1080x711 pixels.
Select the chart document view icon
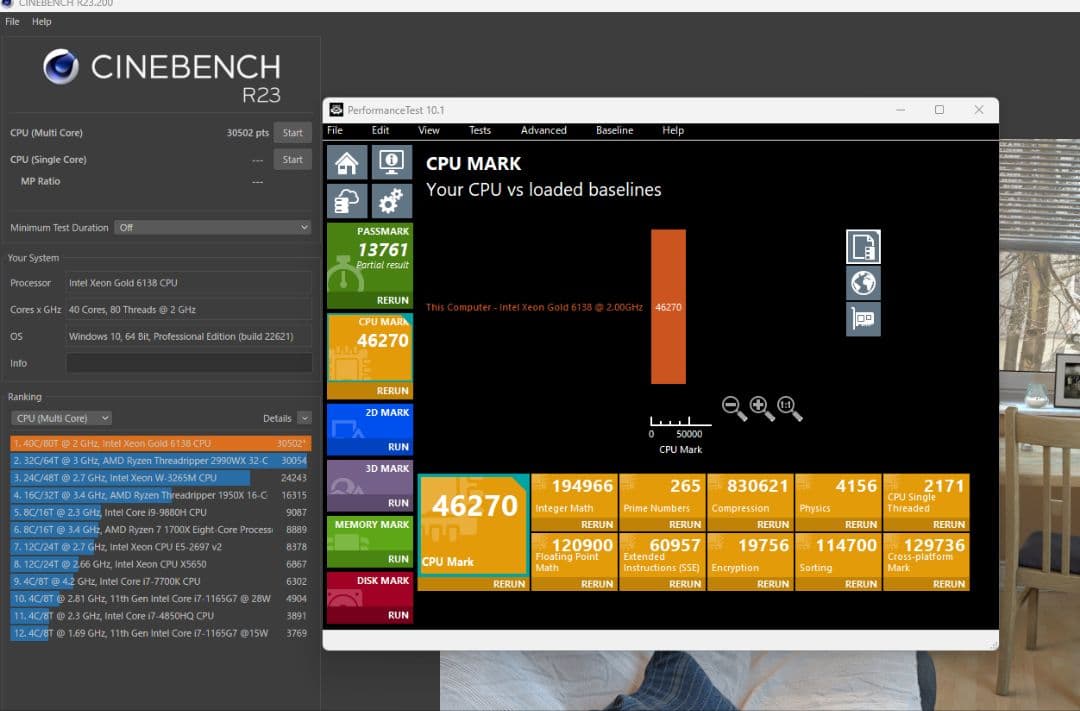(x=863, y=246)
